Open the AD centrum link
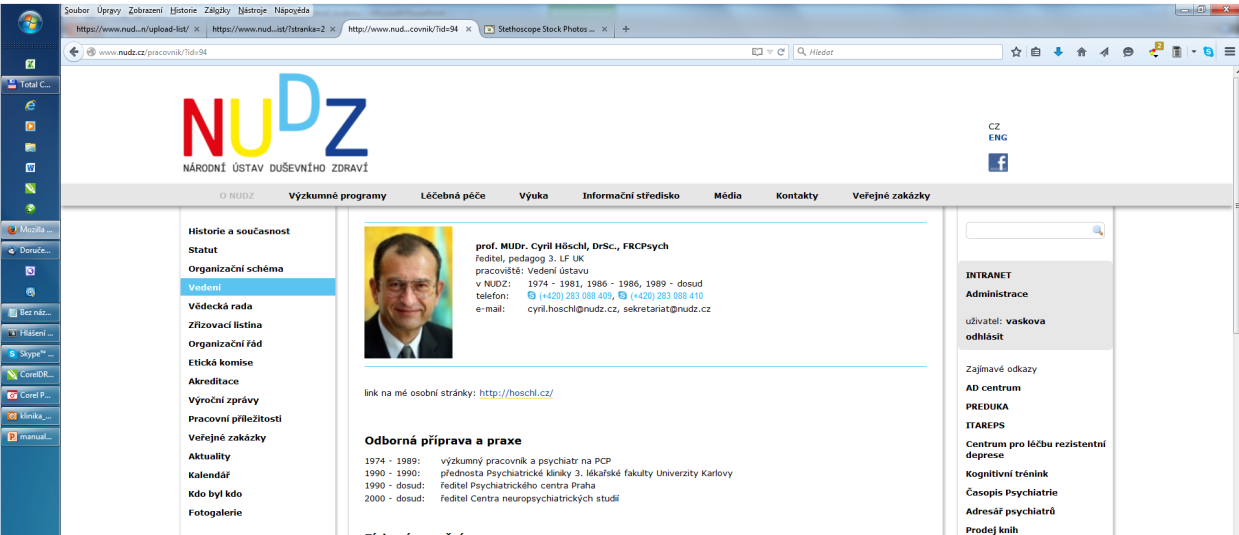Screen dimensions: 1239x535 click(x=993, y=388)
